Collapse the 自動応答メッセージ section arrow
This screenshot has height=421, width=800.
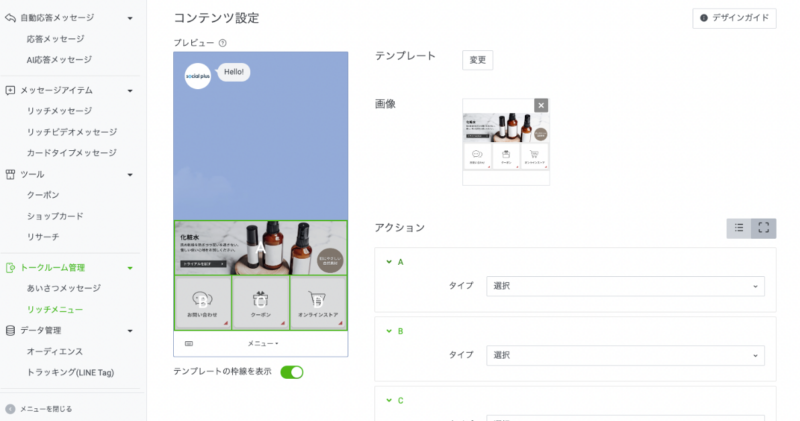click(130, 18)
